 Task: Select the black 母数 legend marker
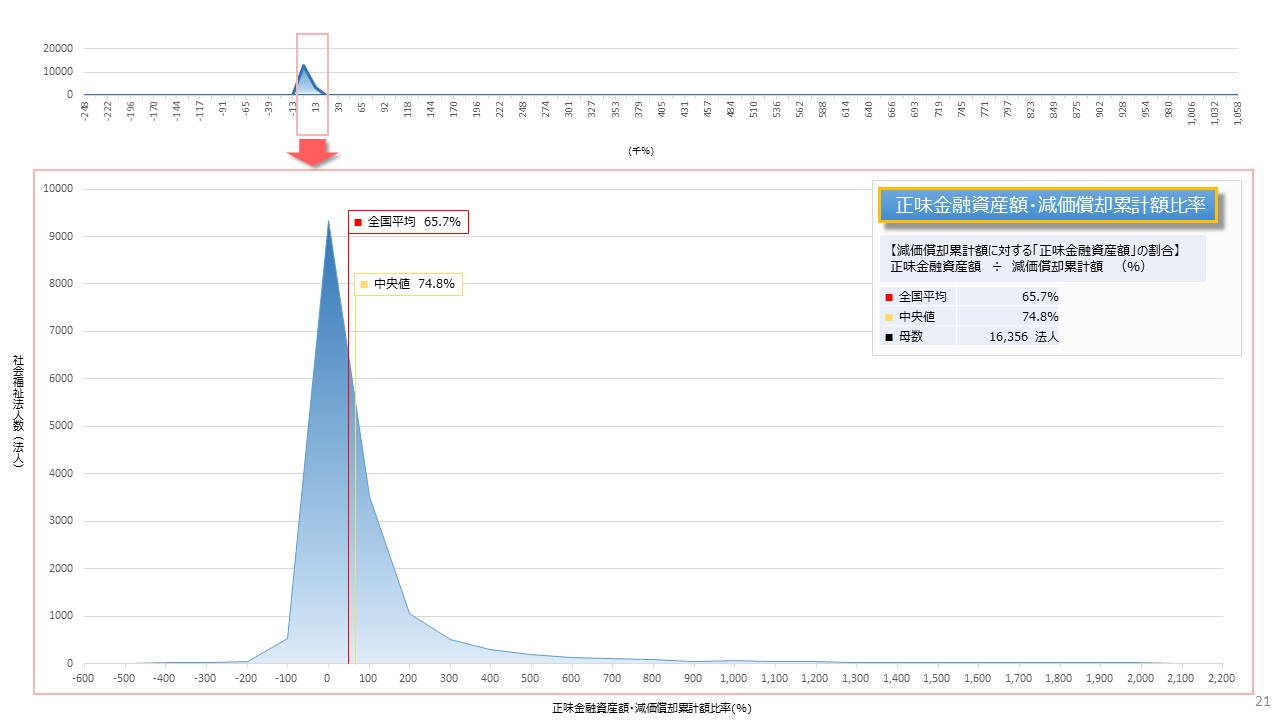887,337
